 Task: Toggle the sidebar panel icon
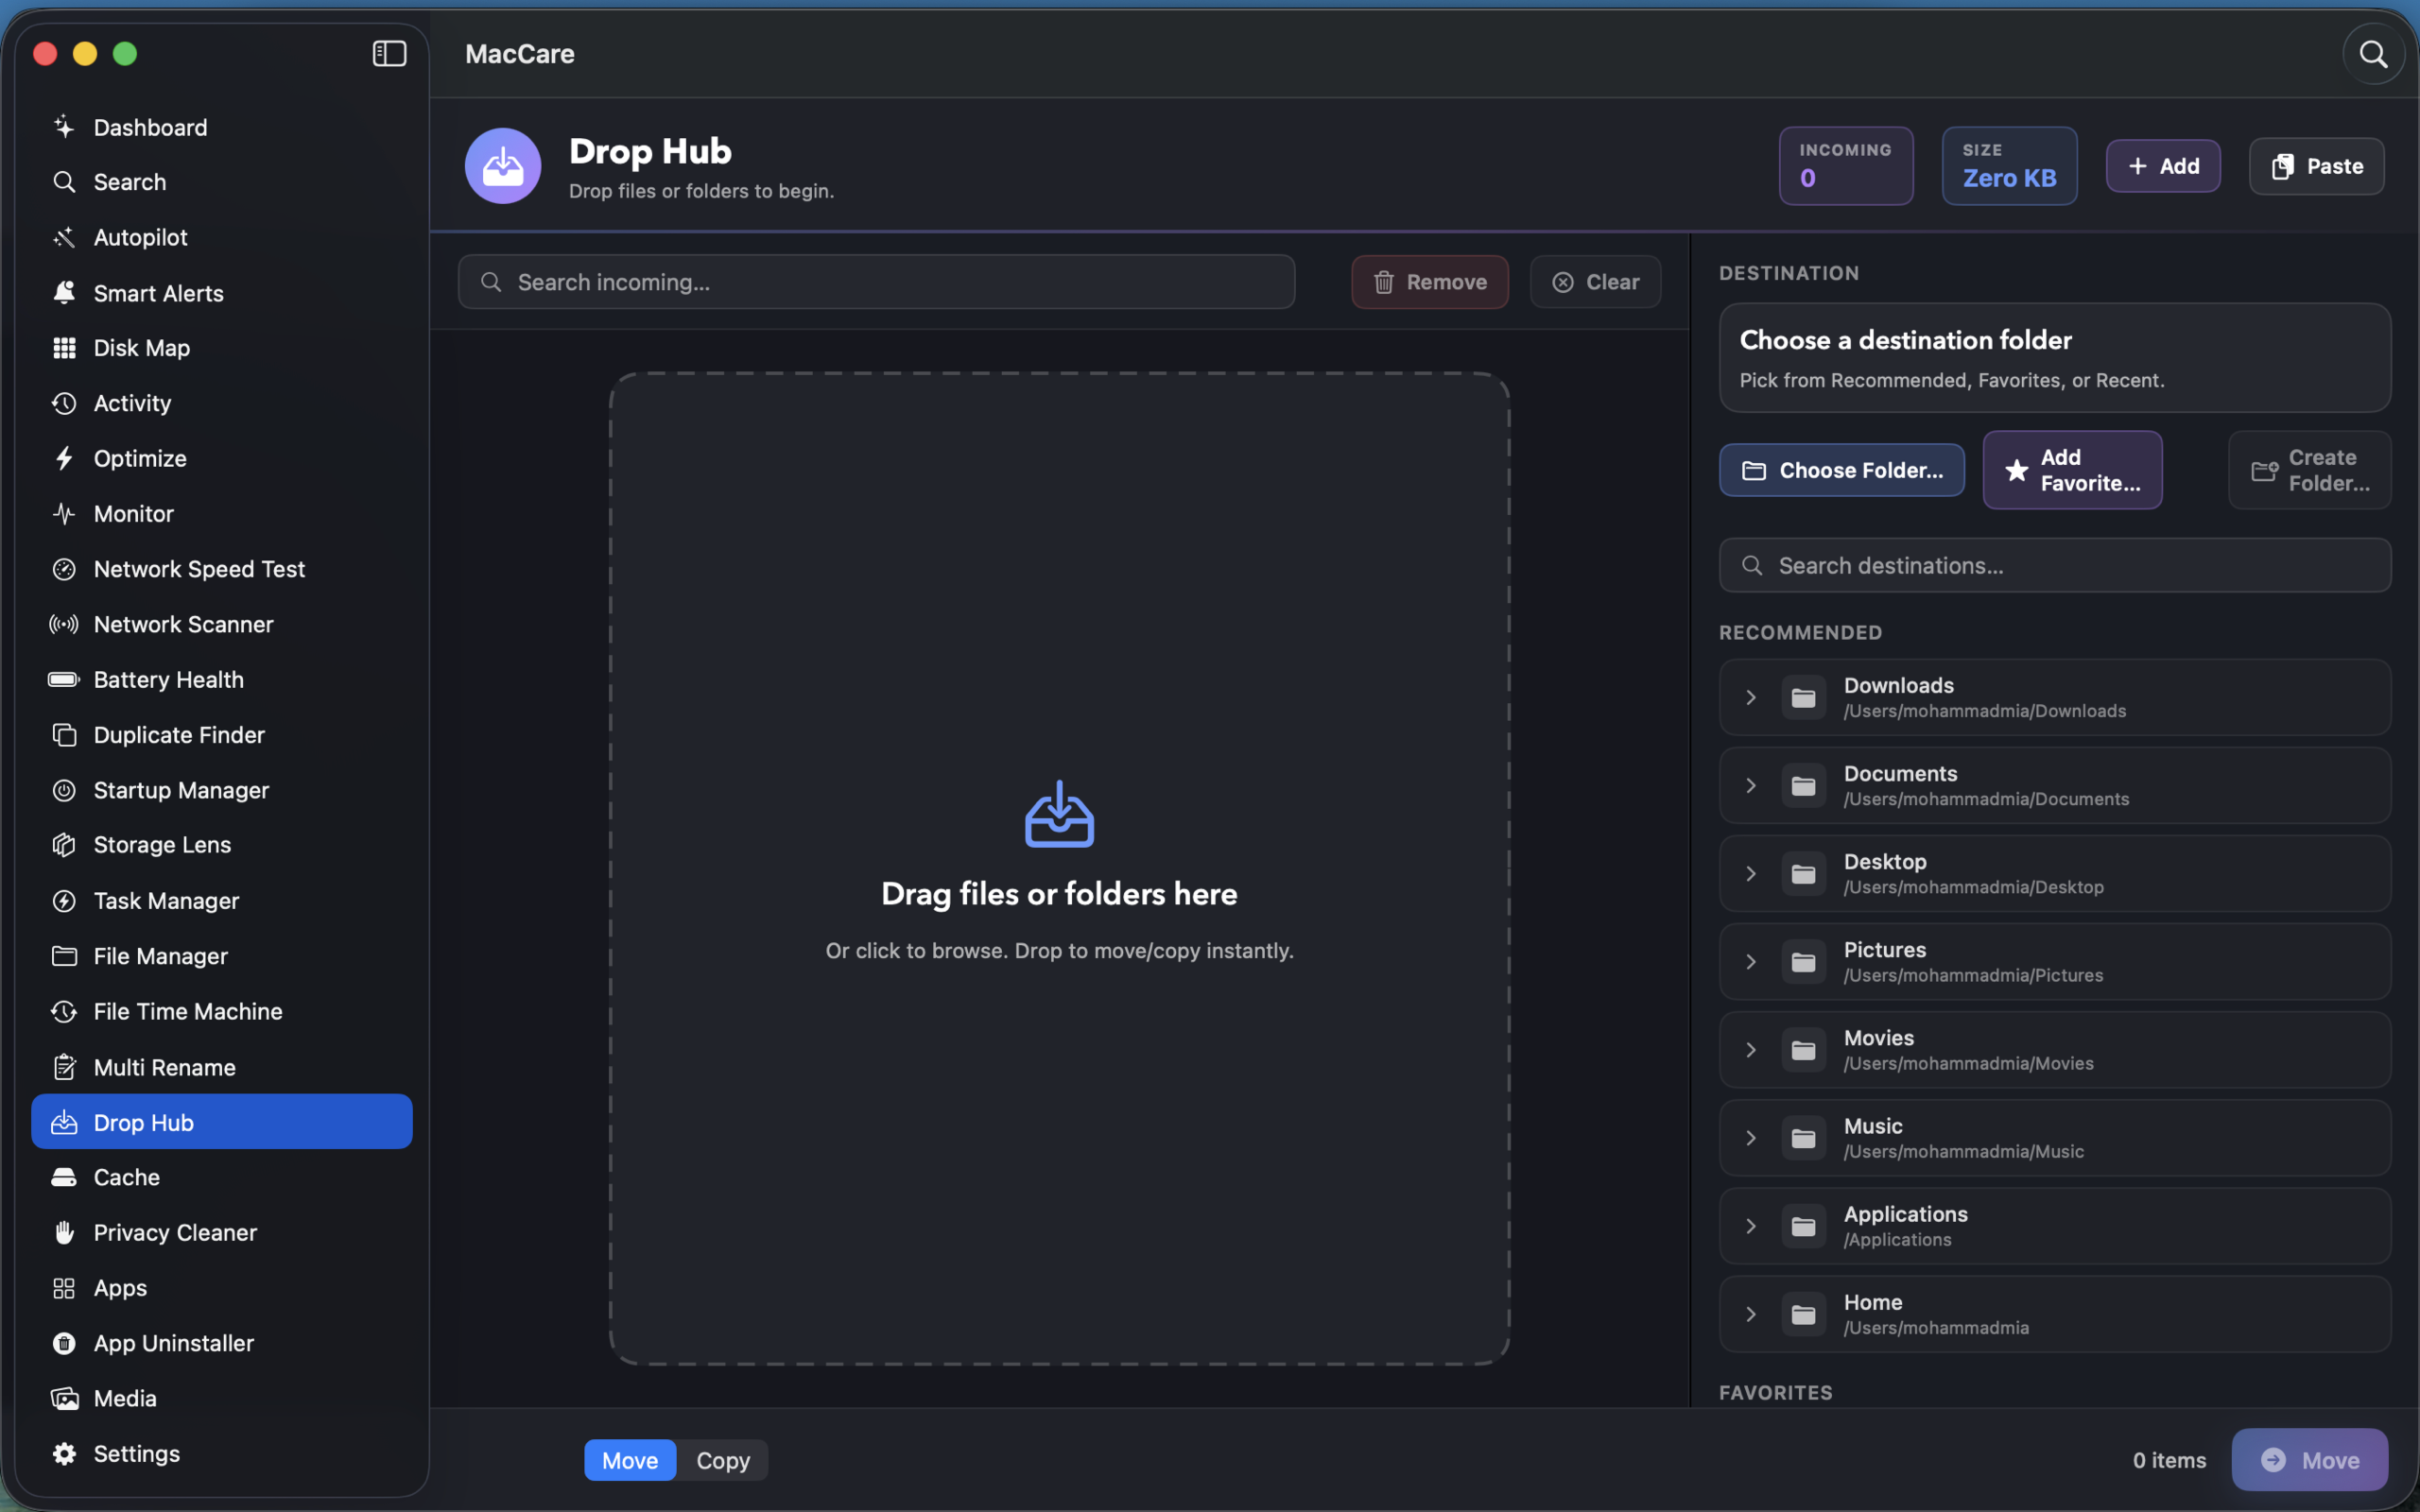(x=389, y=53)
